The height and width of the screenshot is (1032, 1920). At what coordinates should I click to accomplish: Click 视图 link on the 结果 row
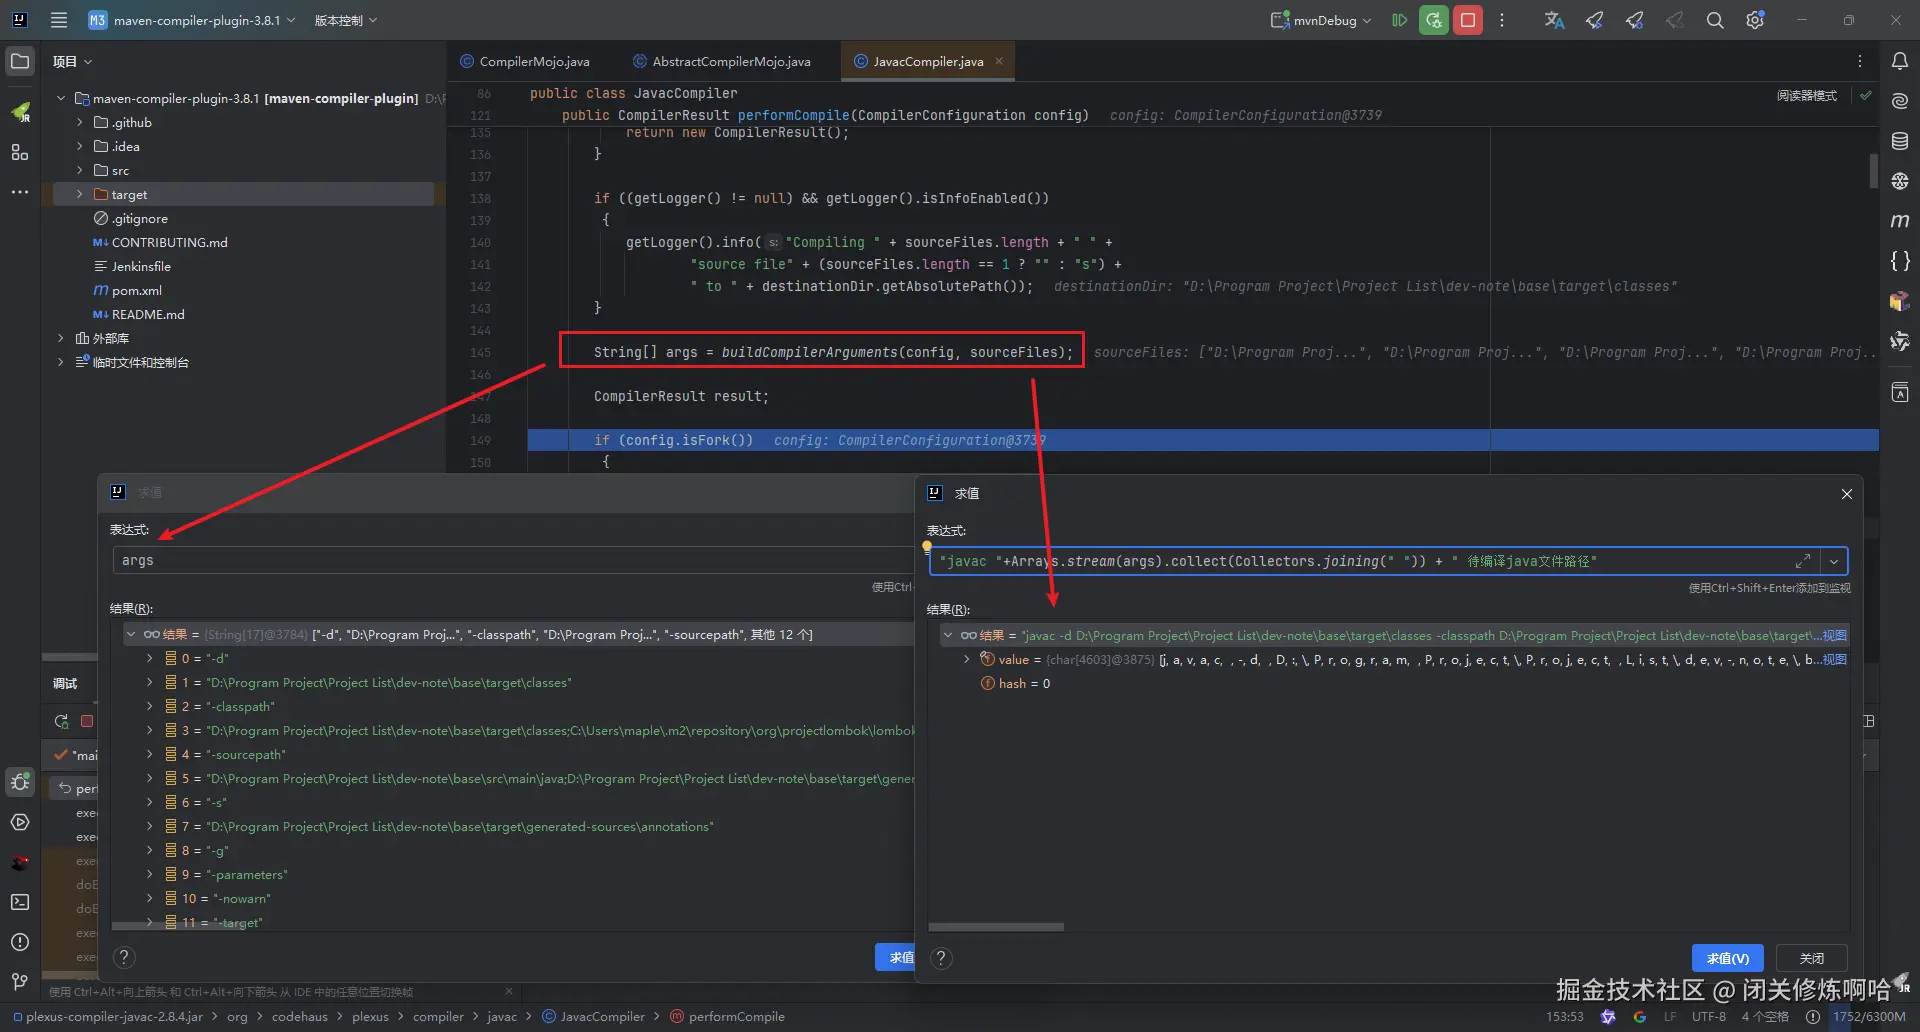coord(1834,635)
